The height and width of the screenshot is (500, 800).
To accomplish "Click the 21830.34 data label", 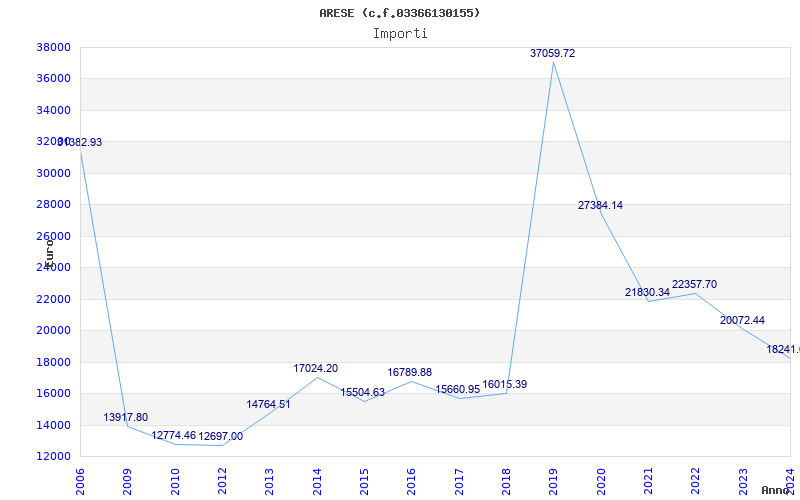I will (x=647, y=292).
